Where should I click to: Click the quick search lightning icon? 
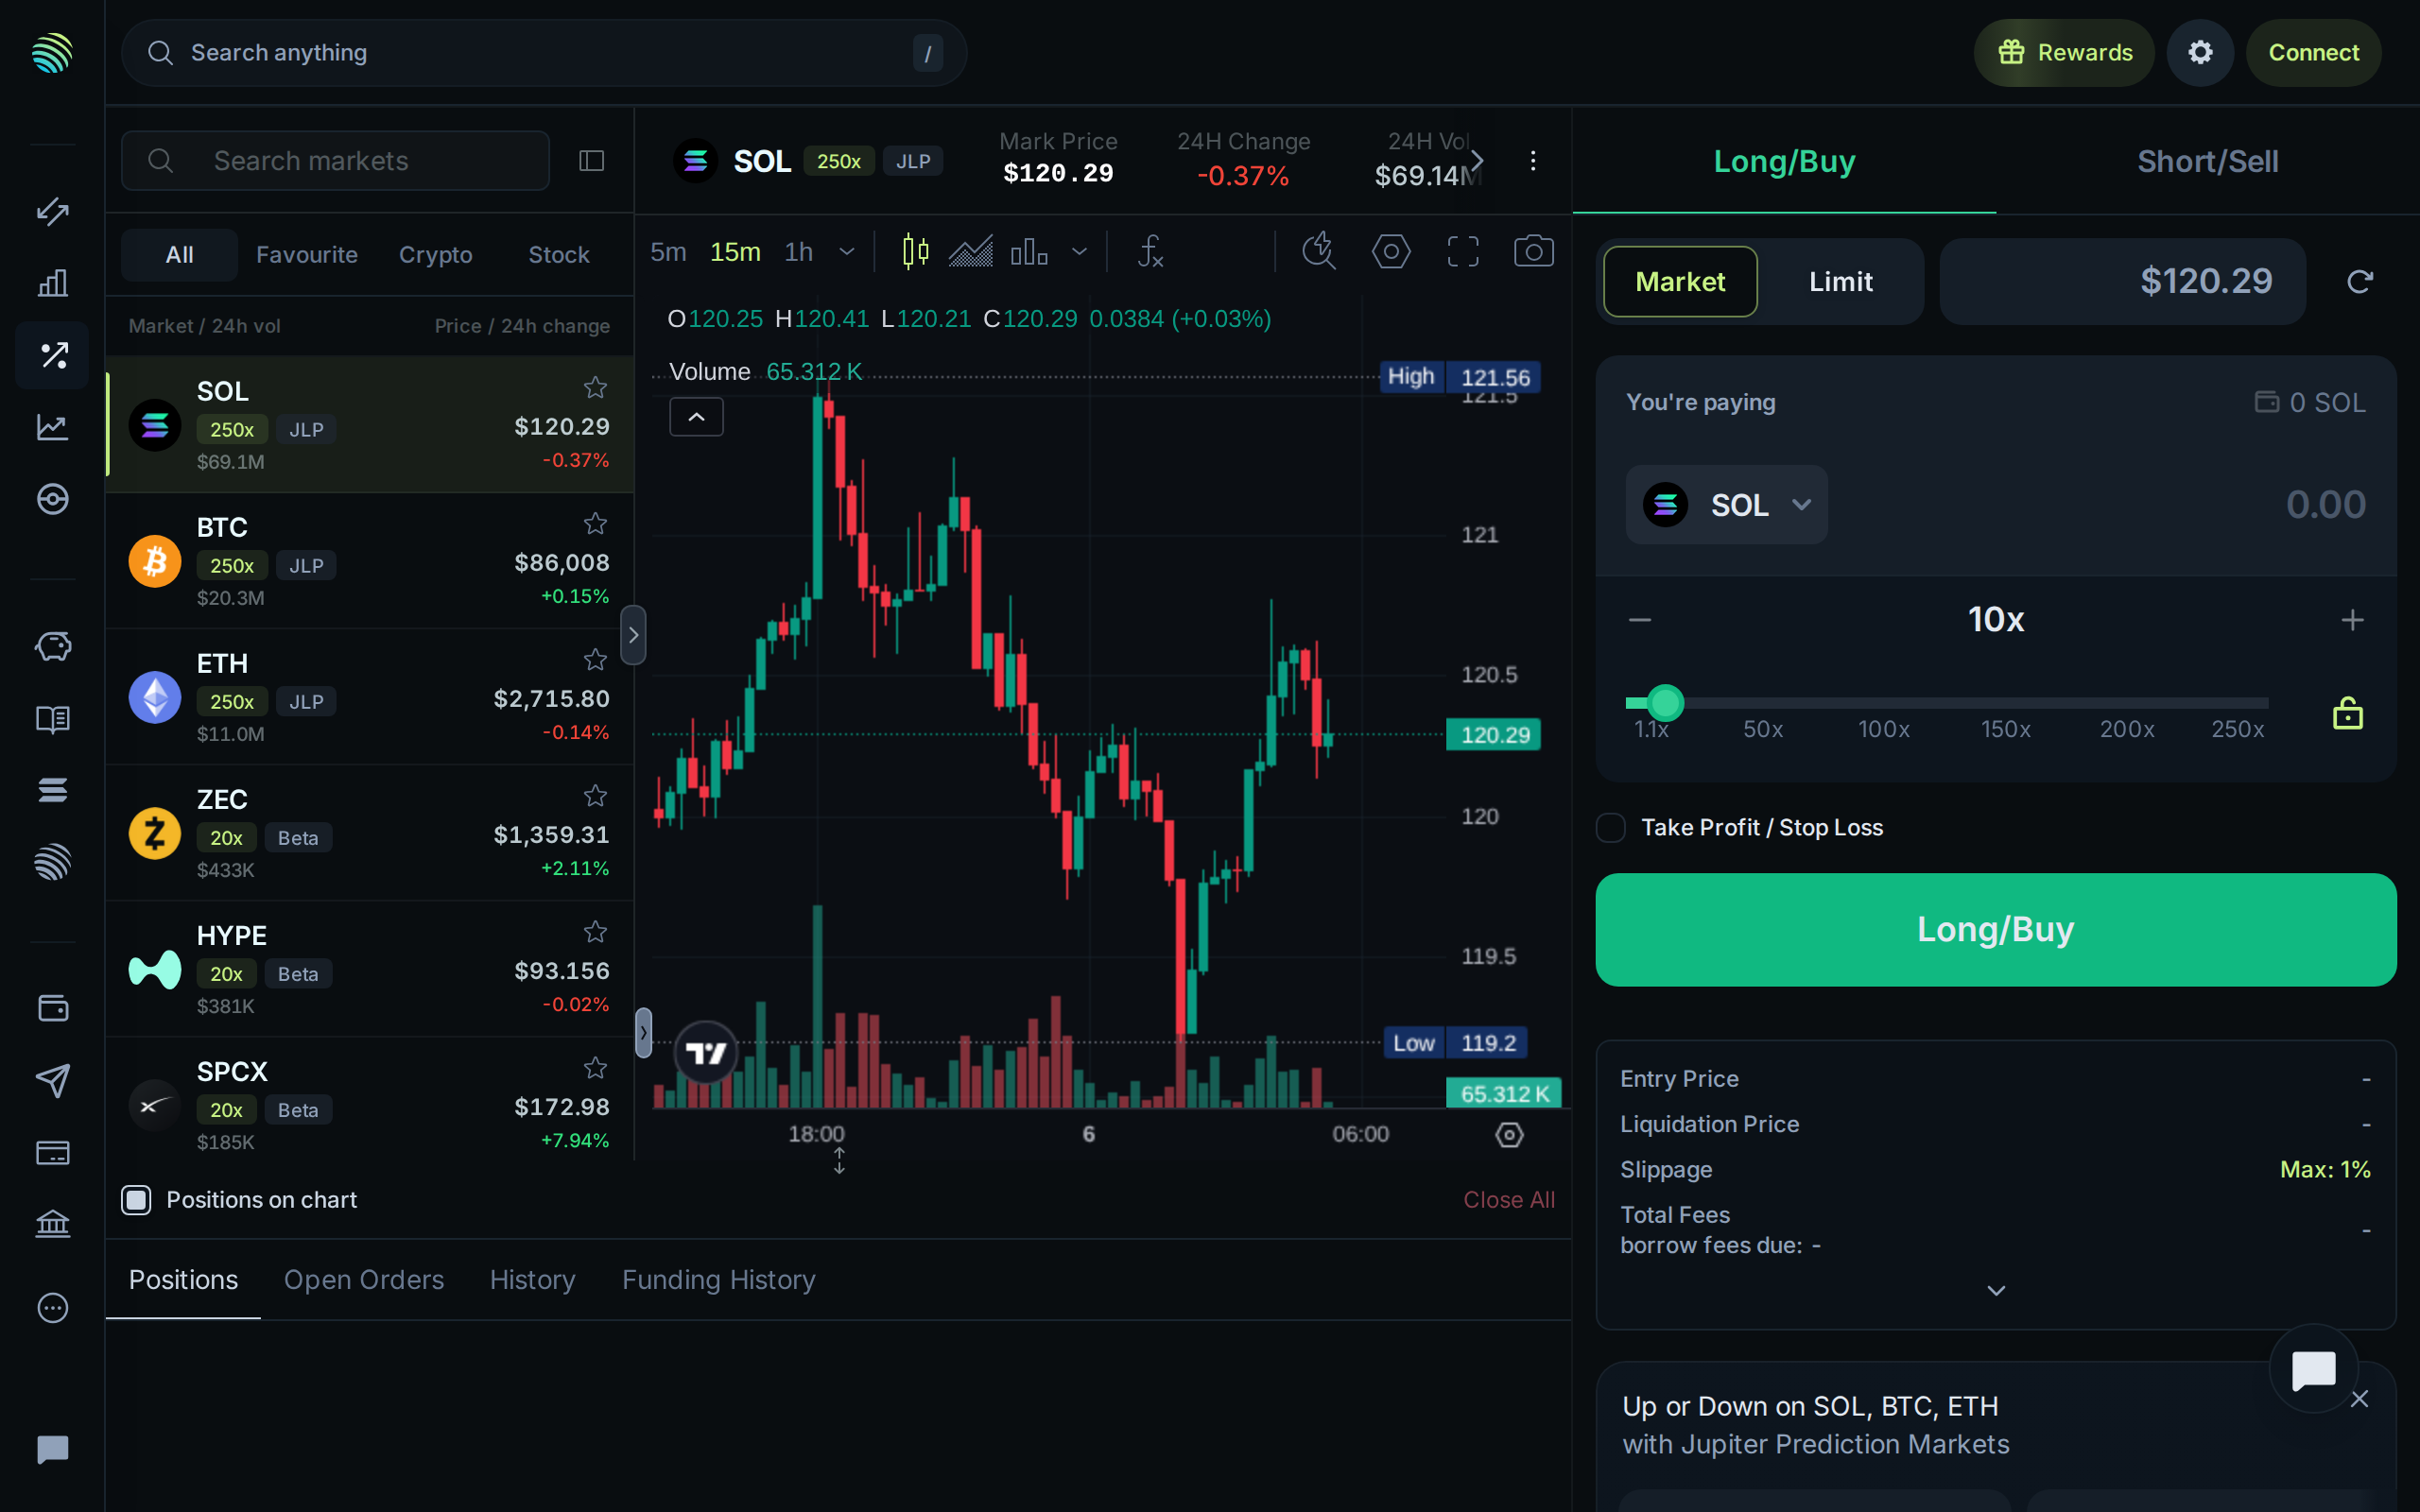tap(1319, 251)
